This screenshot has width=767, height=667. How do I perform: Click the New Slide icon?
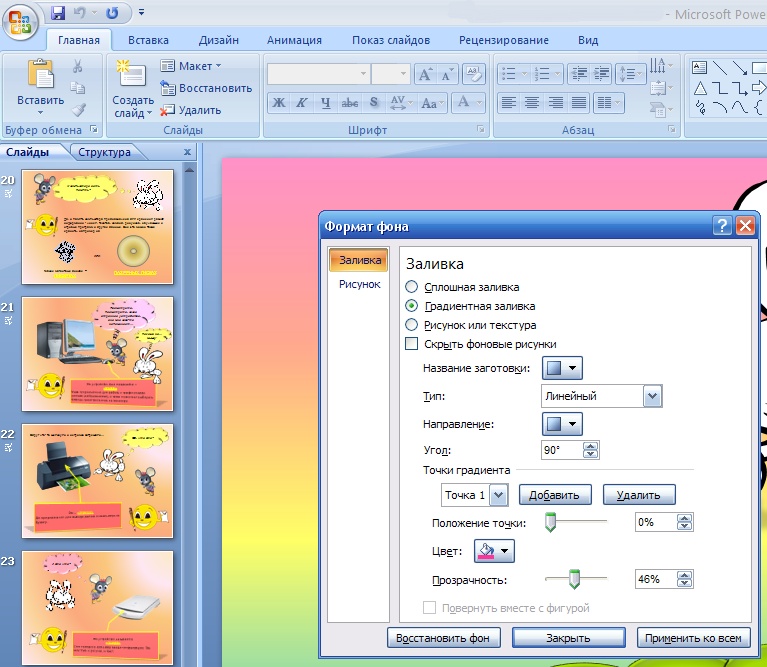131,75
